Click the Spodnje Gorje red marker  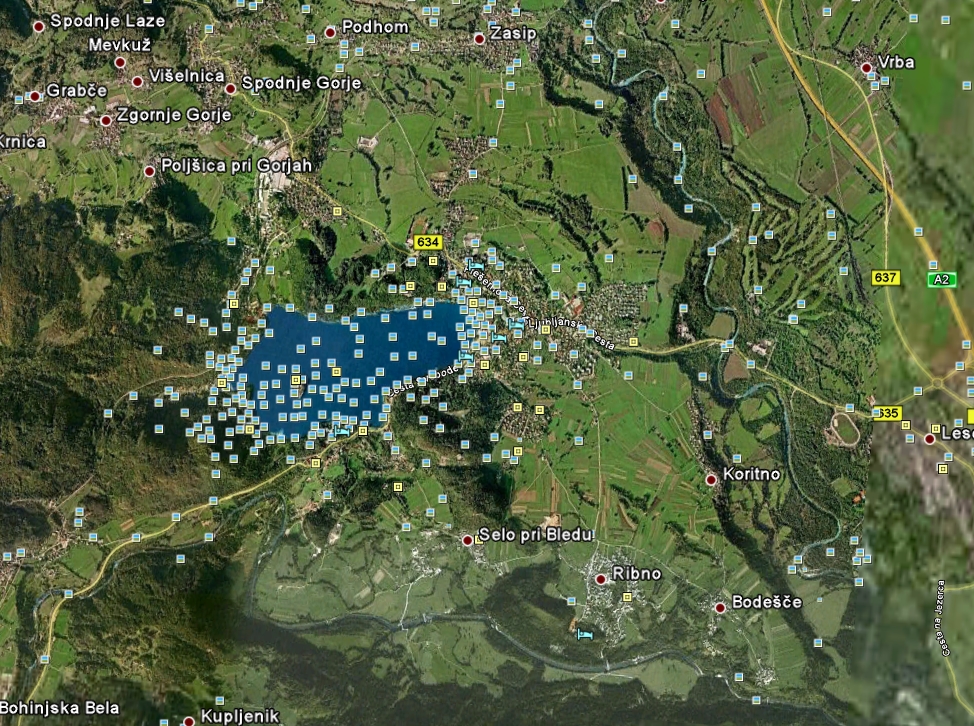pyautogui.click(x=230, y=89)
